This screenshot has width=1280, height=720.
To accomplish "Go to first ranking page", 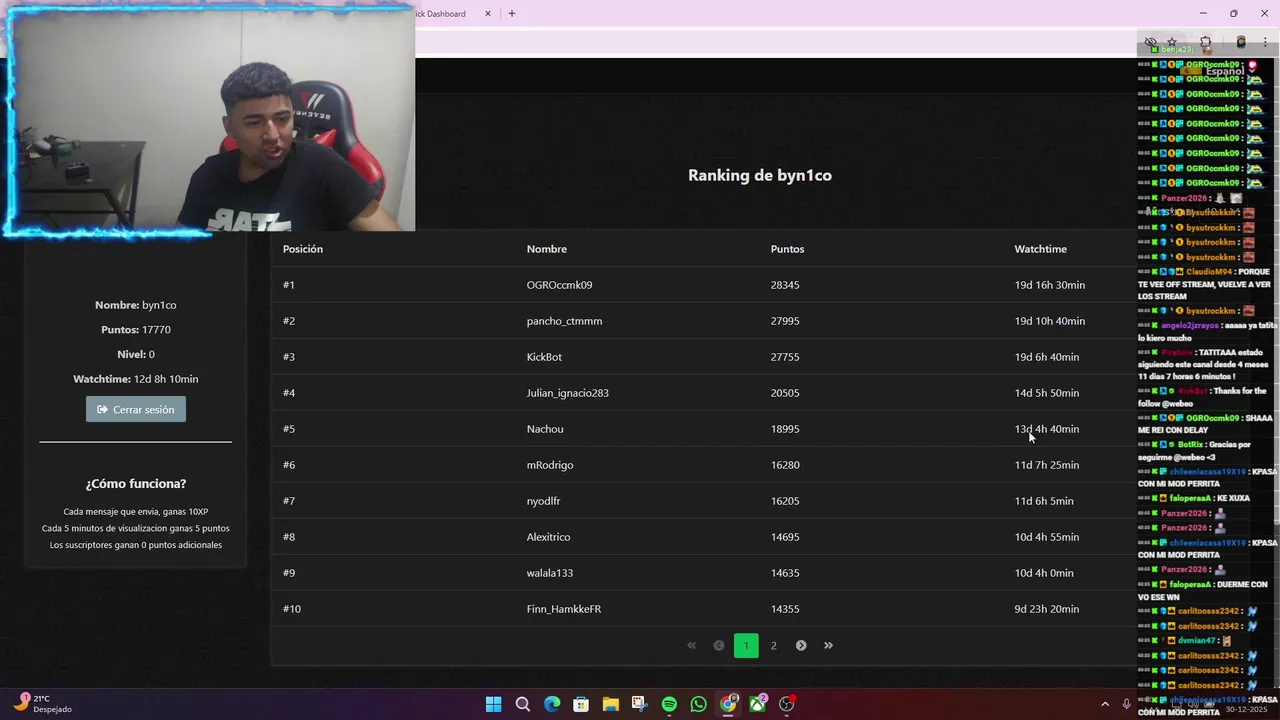I will click(x=691, y=646).
